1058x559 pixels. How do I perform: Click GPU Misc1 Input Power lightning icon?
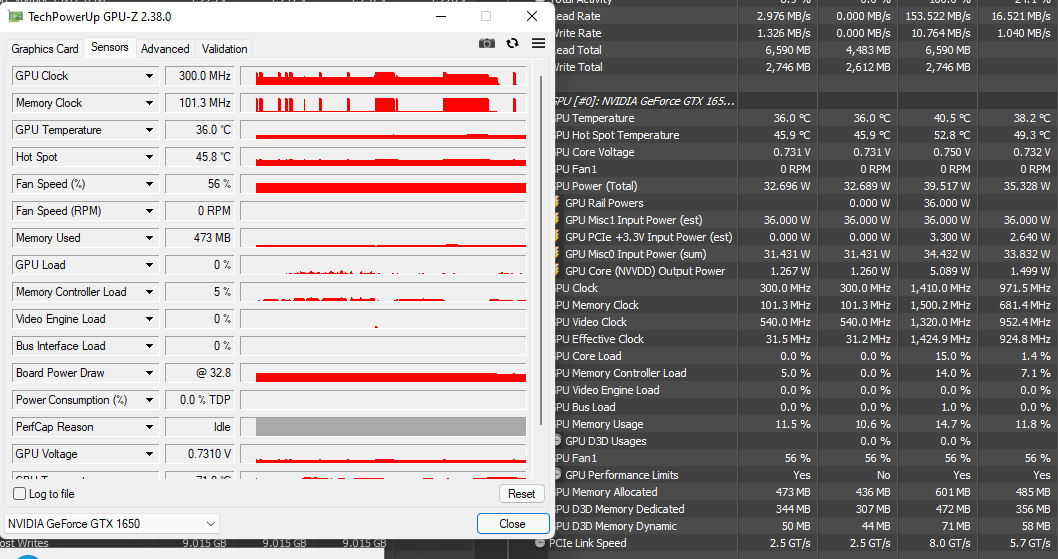coord(557,219)
